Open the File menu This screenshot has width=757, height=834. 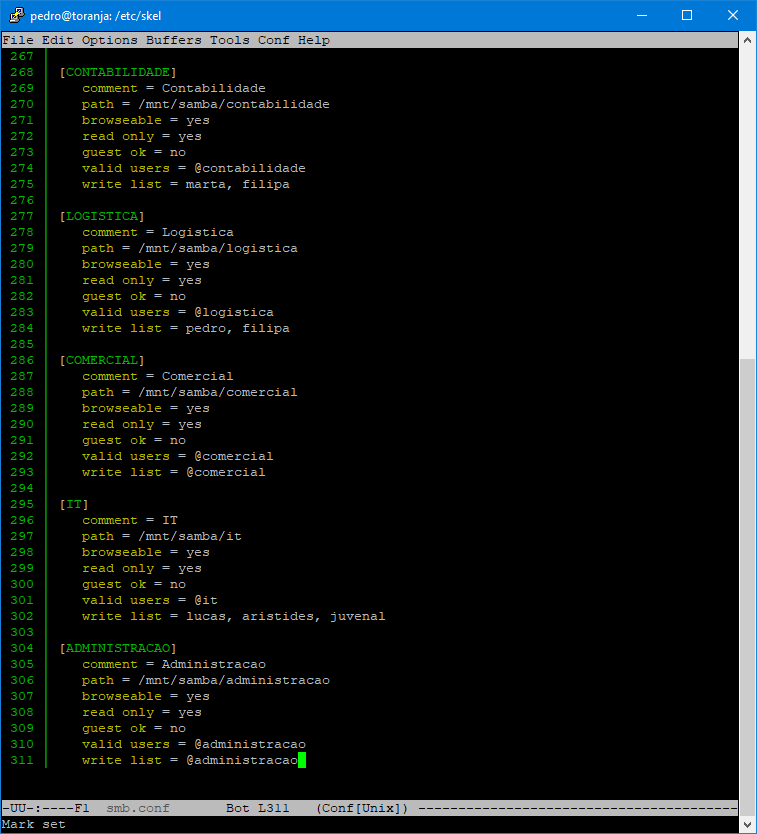tap(18, 40)
